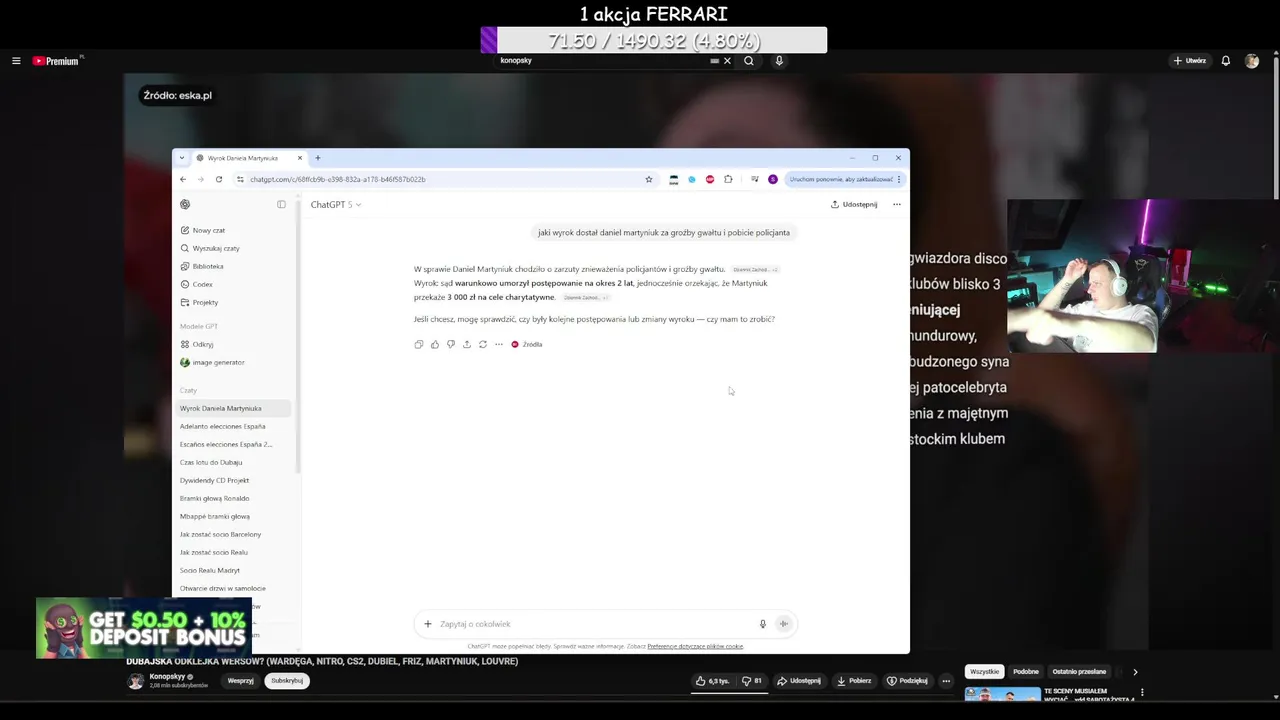The width and height of the screenshot is (1280, 720).
Task: Go to the YouTube Premium home logo
Action: click(x=56, y=61)
